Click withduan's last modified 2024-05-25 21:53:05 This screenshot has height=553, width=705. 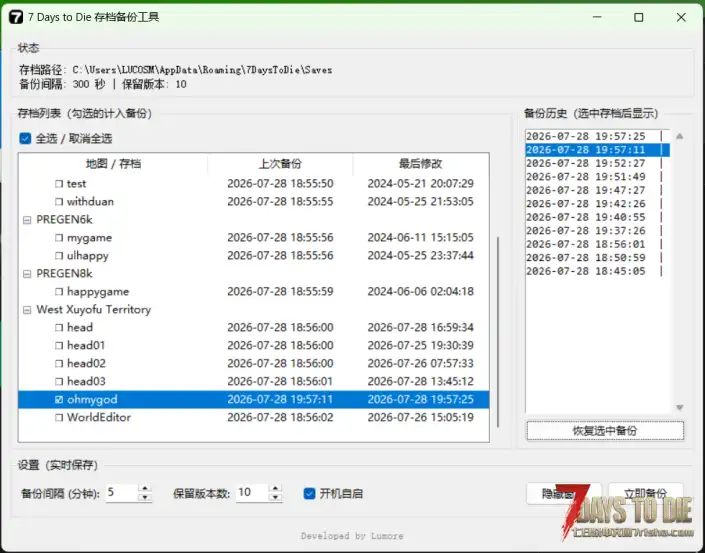click(420, 202)
